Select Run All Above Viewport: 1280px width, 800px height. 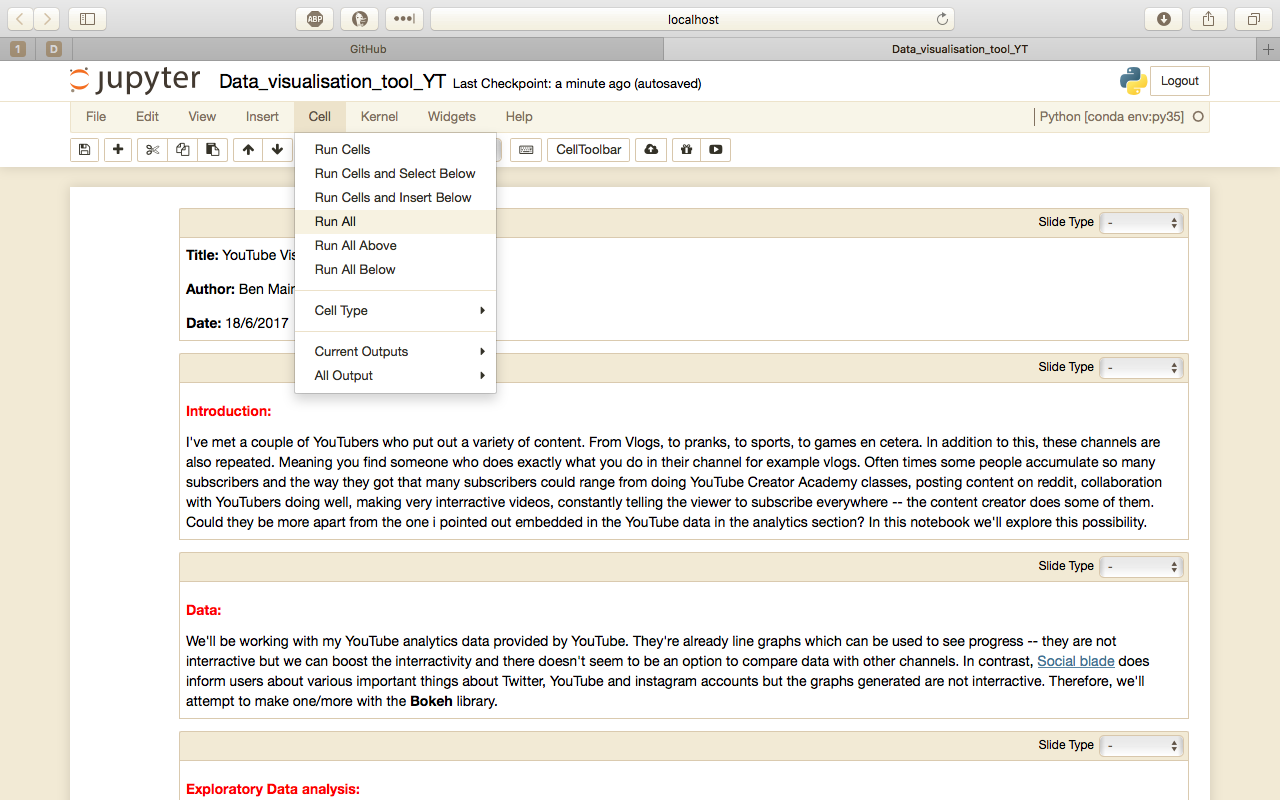395,246
